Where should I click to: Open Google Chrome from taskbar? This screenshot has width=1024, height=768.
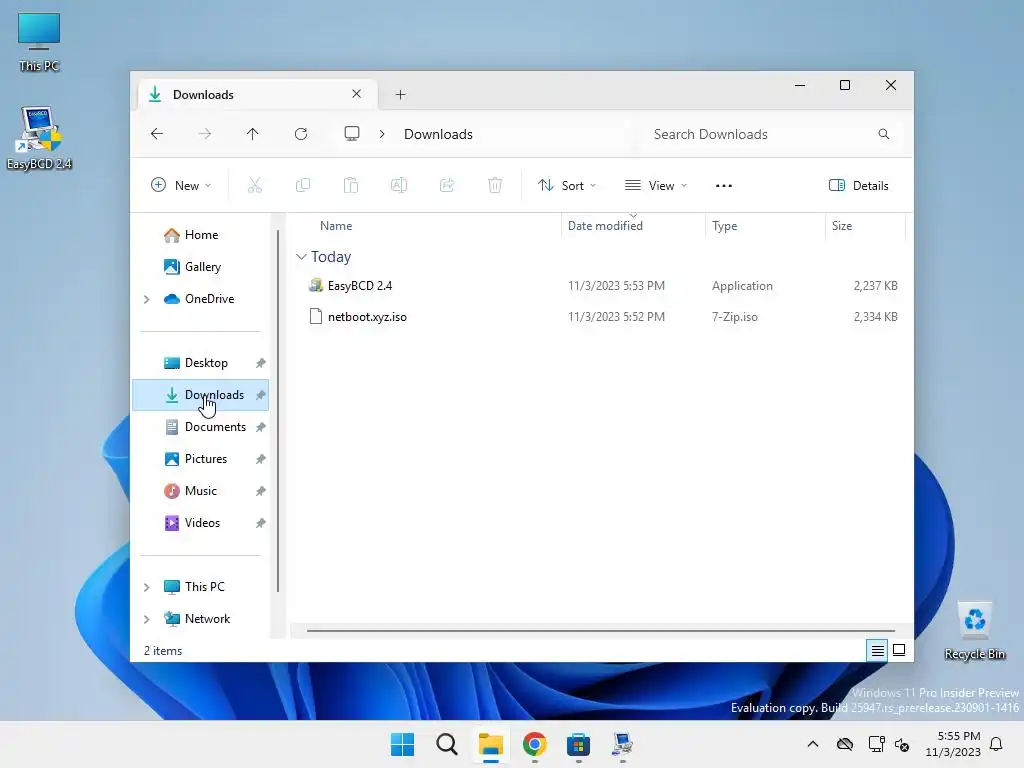tap(534, 744)
